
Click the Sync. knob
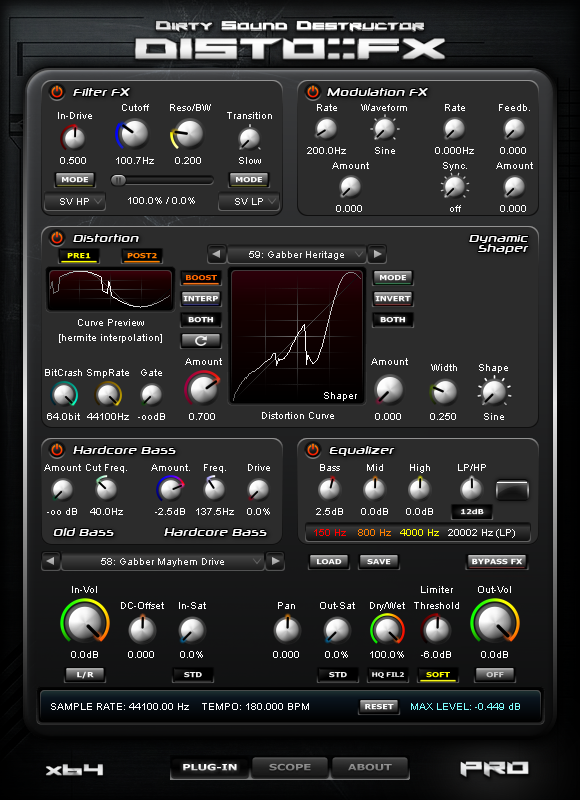click(454, 187)
